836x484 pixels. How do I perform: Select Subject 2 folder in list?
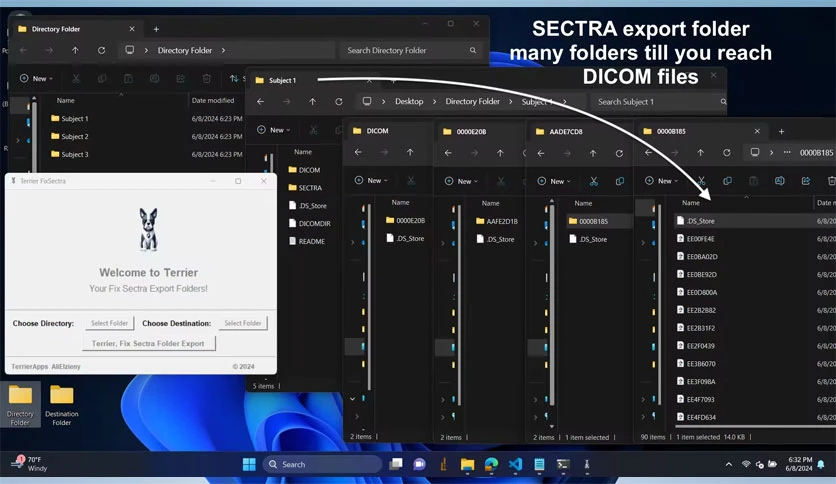point(75,136)
